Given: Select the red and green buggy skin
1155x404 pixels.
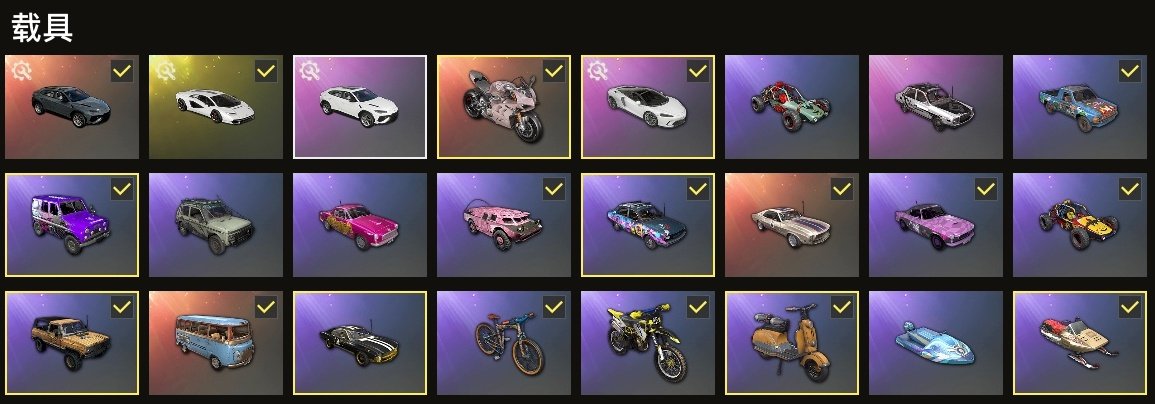Looking at the screenshot, I should point(792,107).
